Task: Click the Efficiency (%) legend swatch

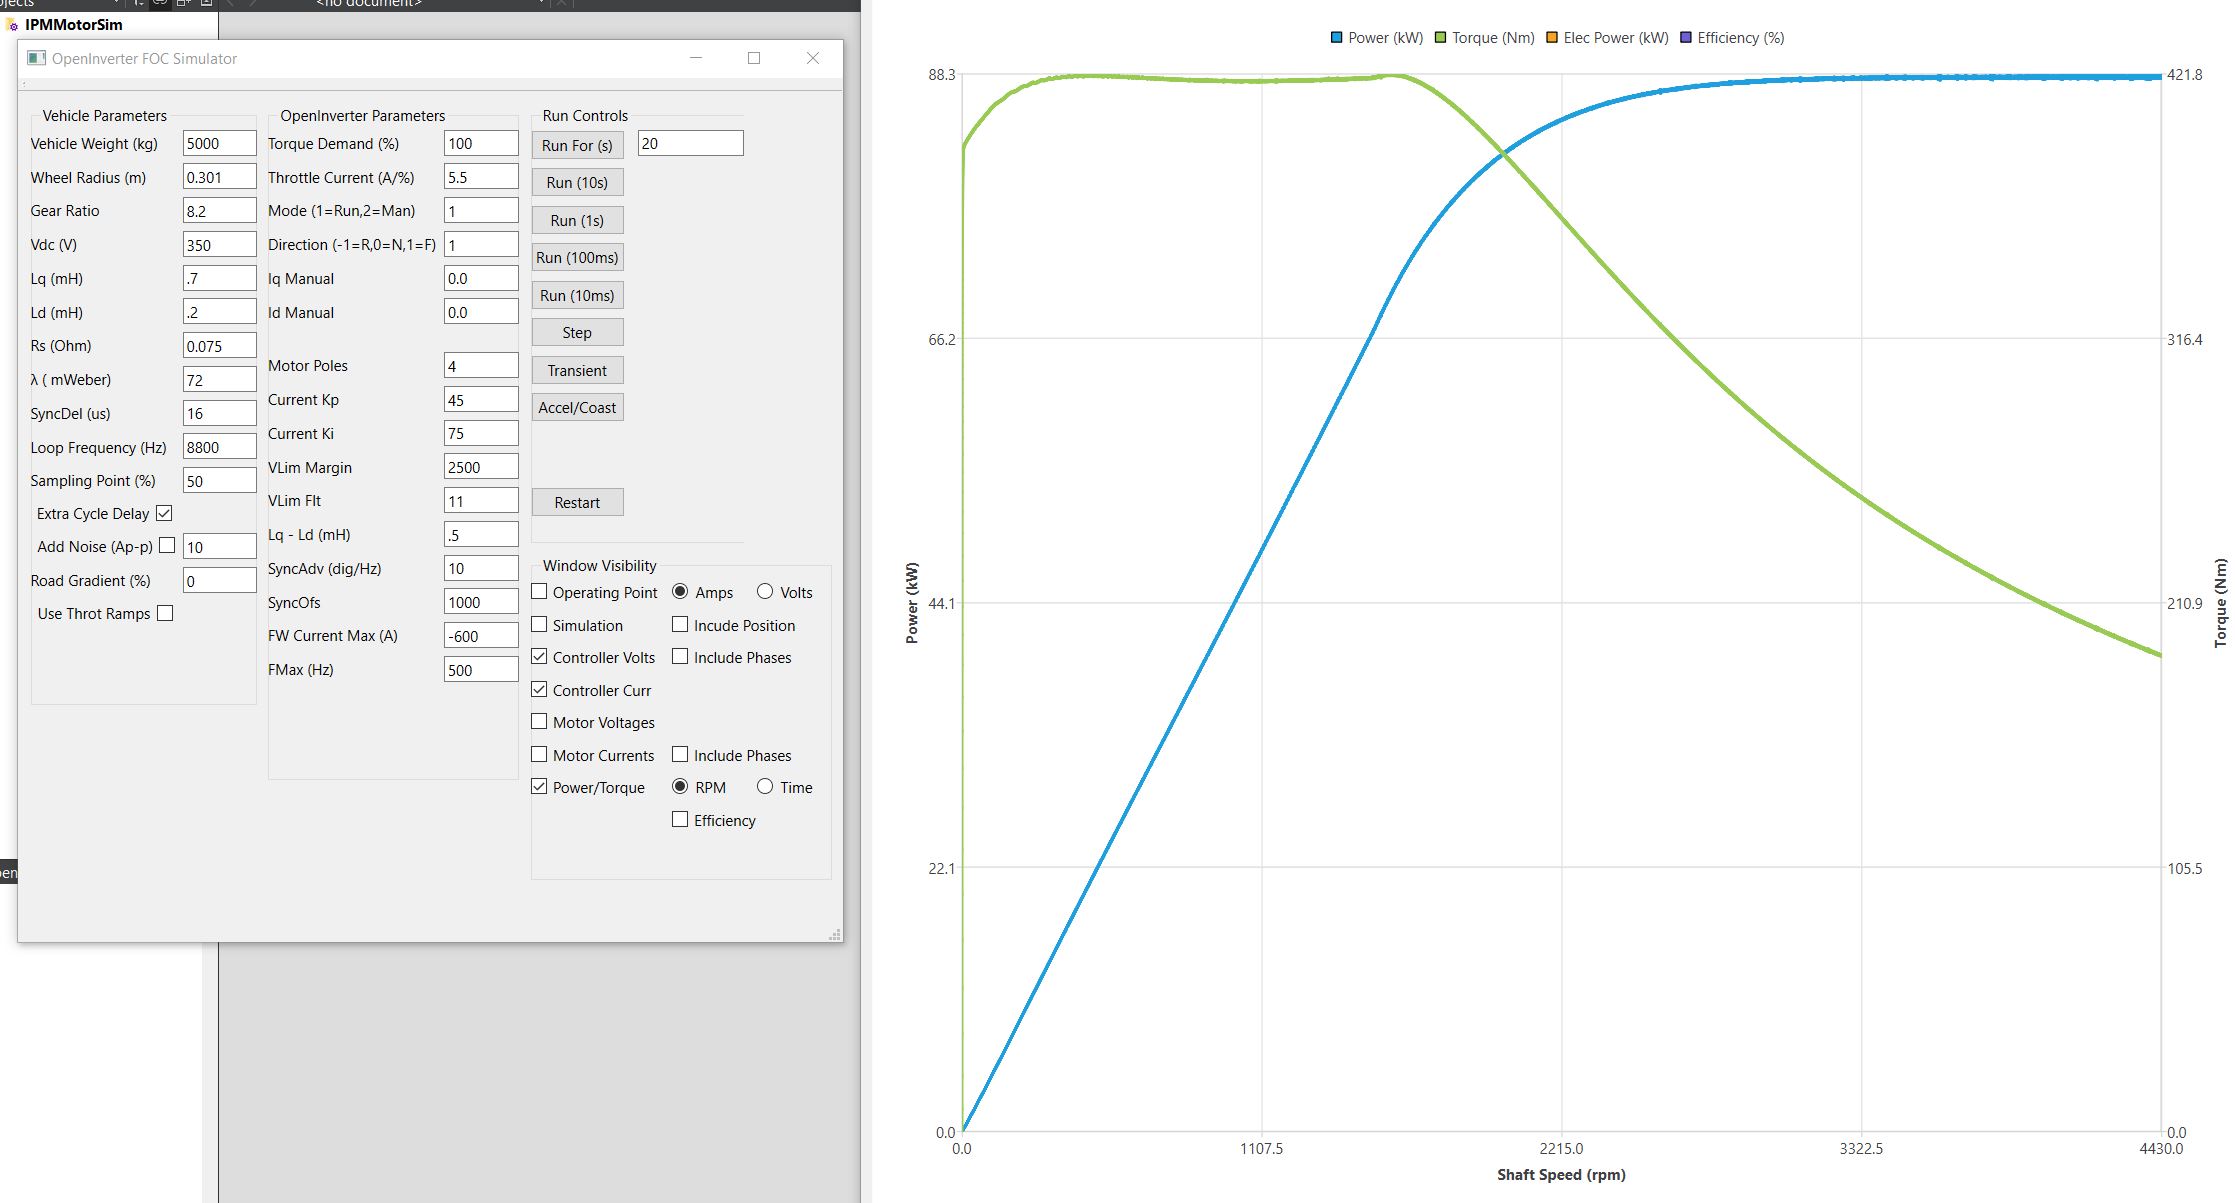Action: [1686, 38]
